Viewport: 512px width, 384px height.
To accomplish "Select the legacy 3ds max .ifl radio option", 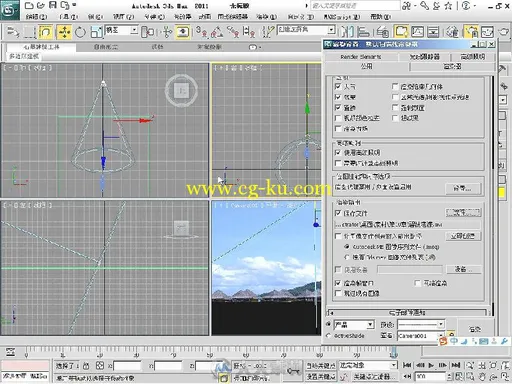I will [x=347, y=257].
